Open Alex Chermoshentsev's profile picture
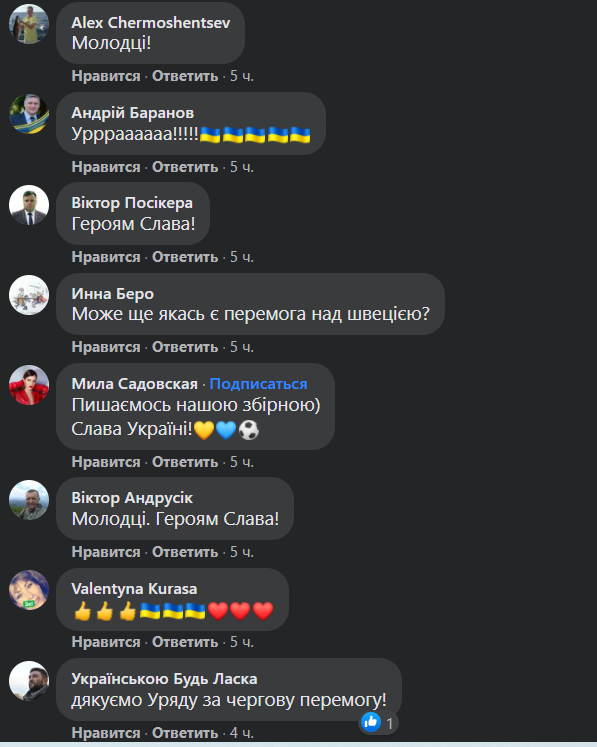The height and width of the screenshot is (747, 597). (x=29, y=24)
